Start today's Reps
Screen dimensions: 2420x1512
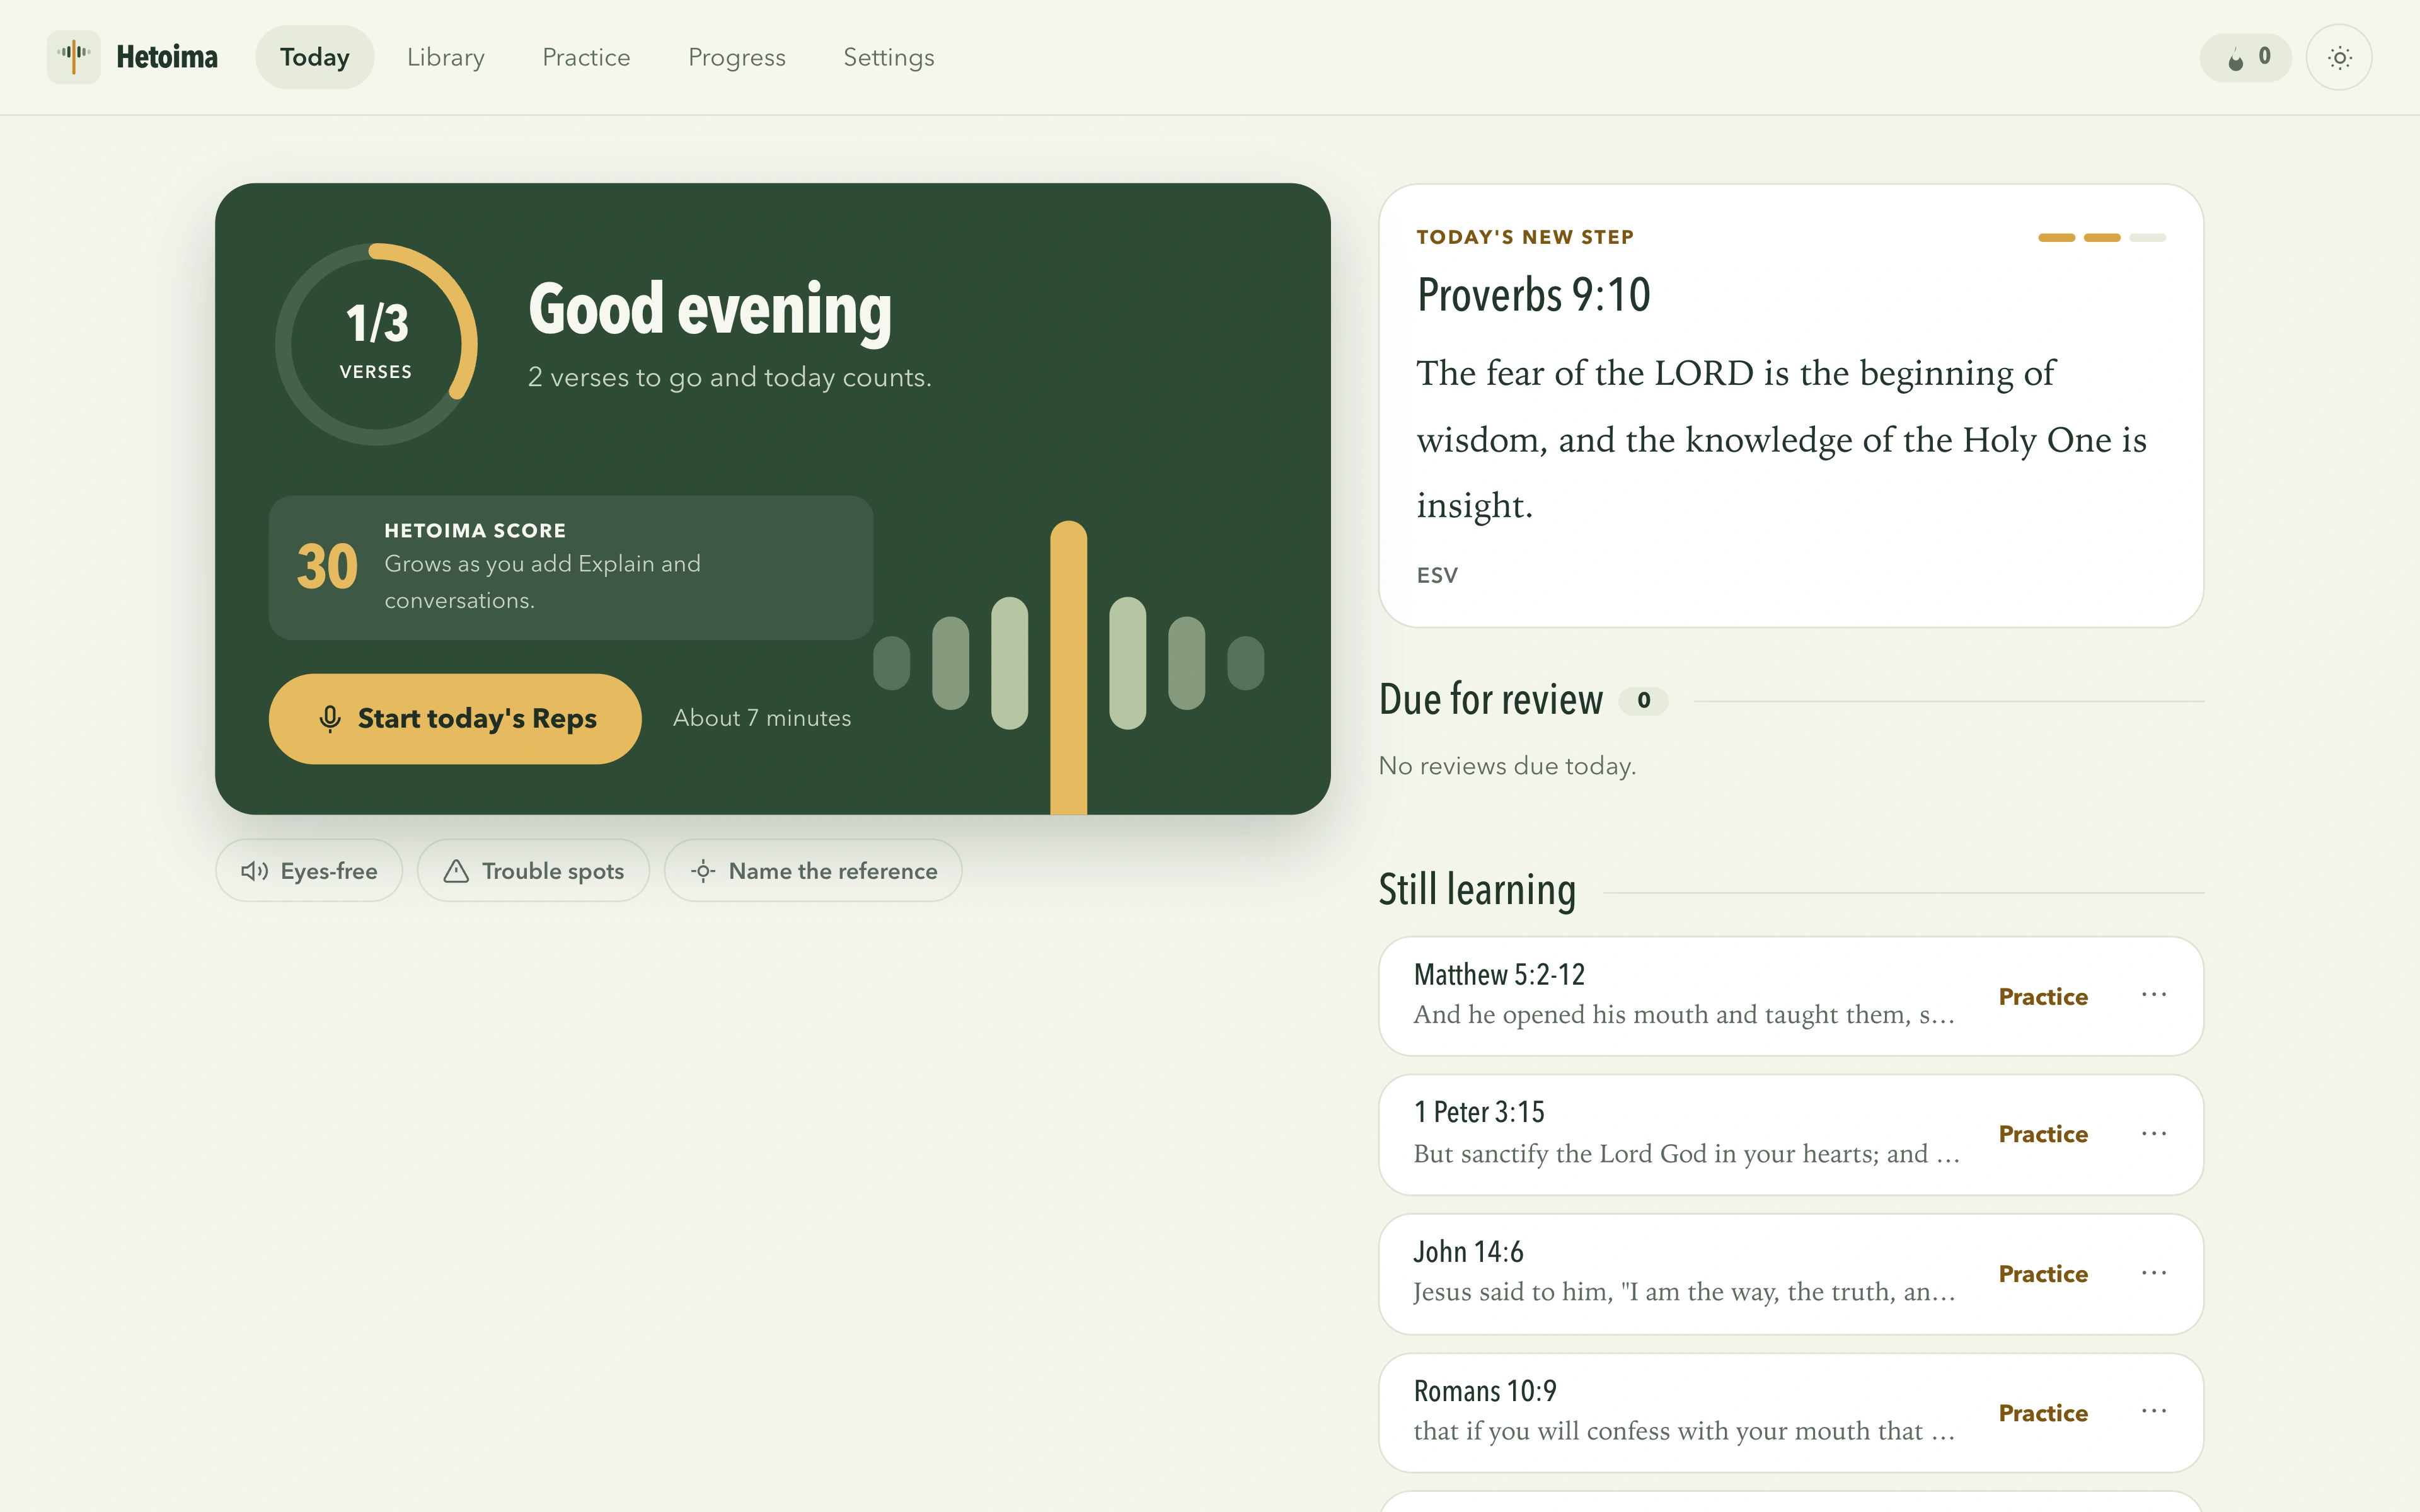coord(455,718)
